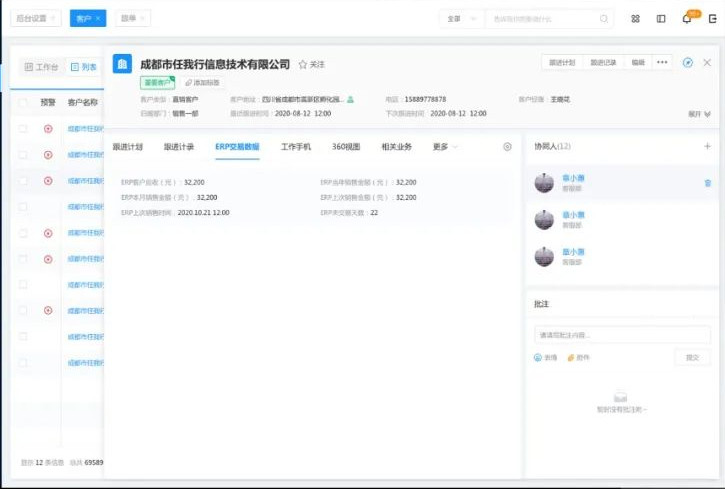Switch to the 列表 view
This screenshot has width=725, height=489.
(84, 67)
